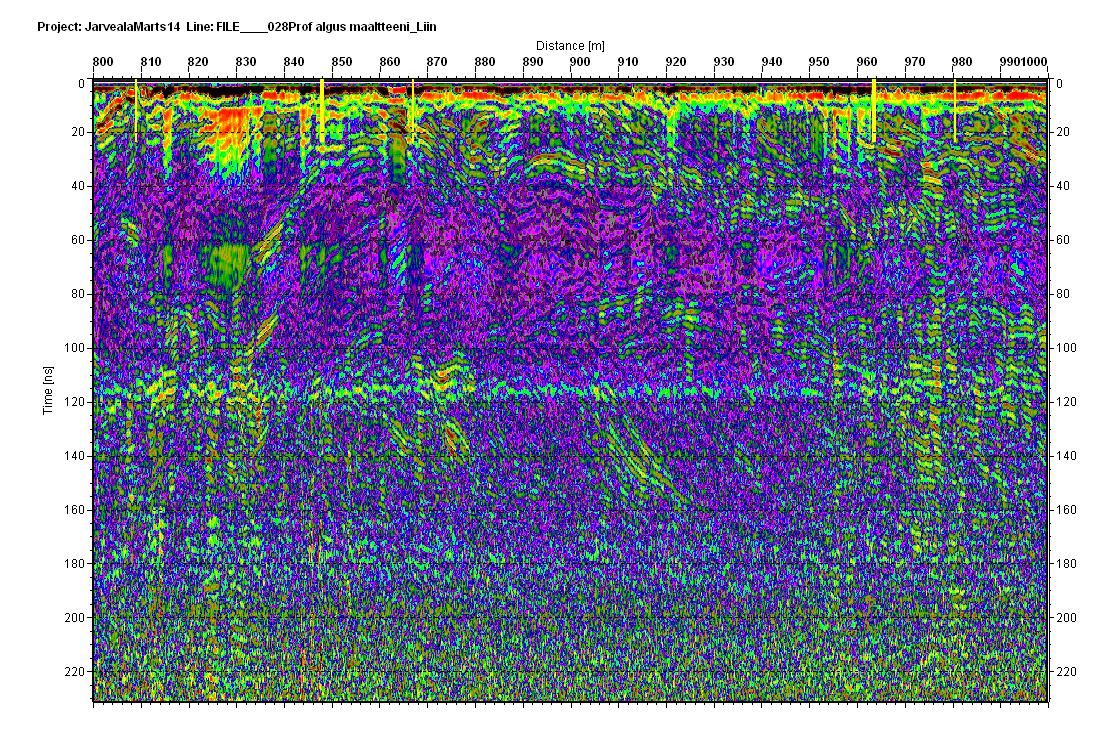Click the 200 label on left time axis

75,618
